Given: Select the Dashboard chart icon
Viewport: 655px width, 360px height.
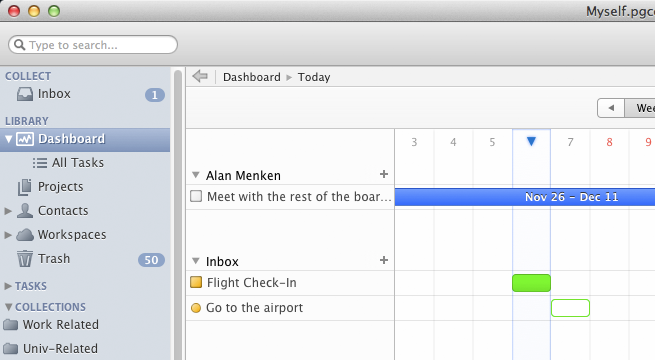Looking at the screenshot, I should [x=25, y=139].
